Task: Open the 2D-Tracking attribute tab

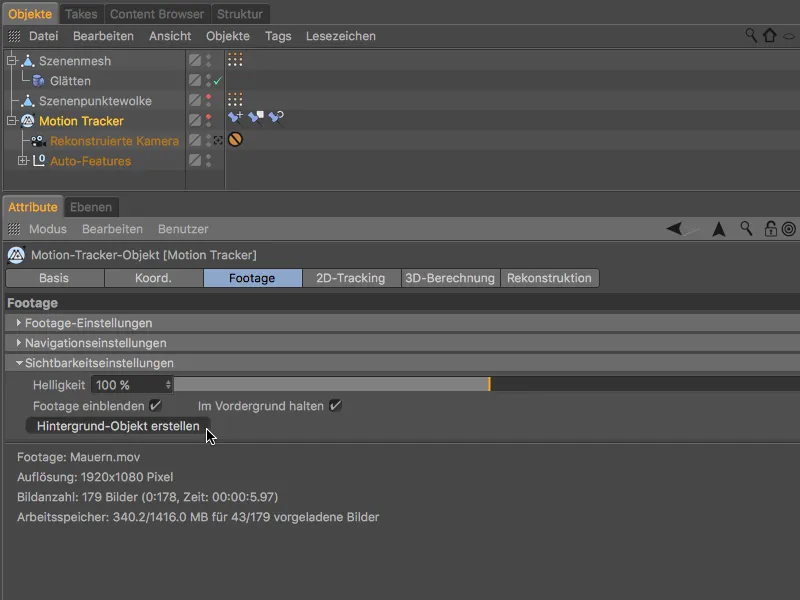Action: point(351,278)
